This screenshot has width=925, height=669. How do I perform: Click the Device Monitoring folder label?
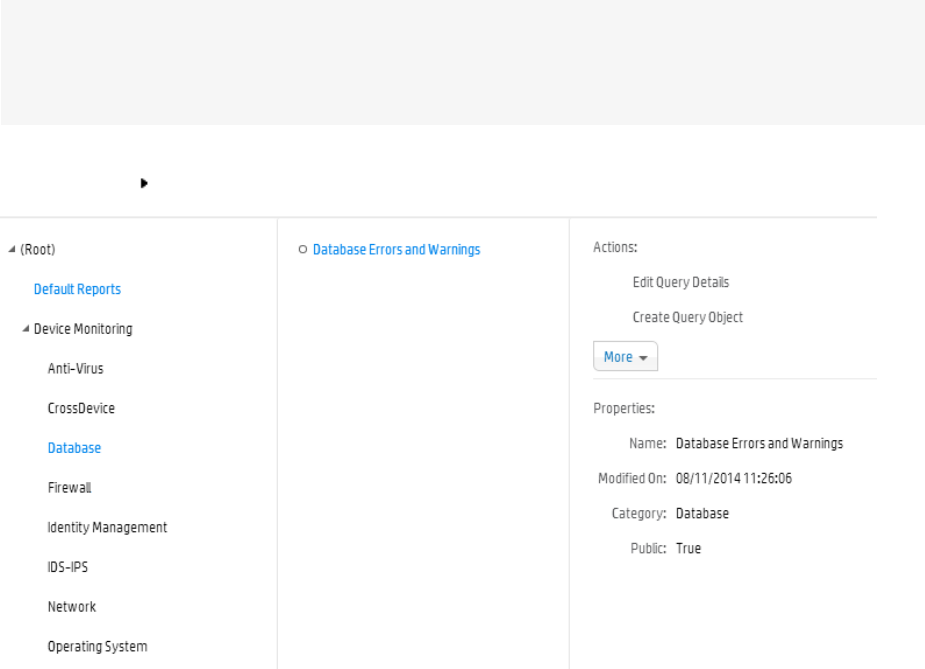pos(83,329)
